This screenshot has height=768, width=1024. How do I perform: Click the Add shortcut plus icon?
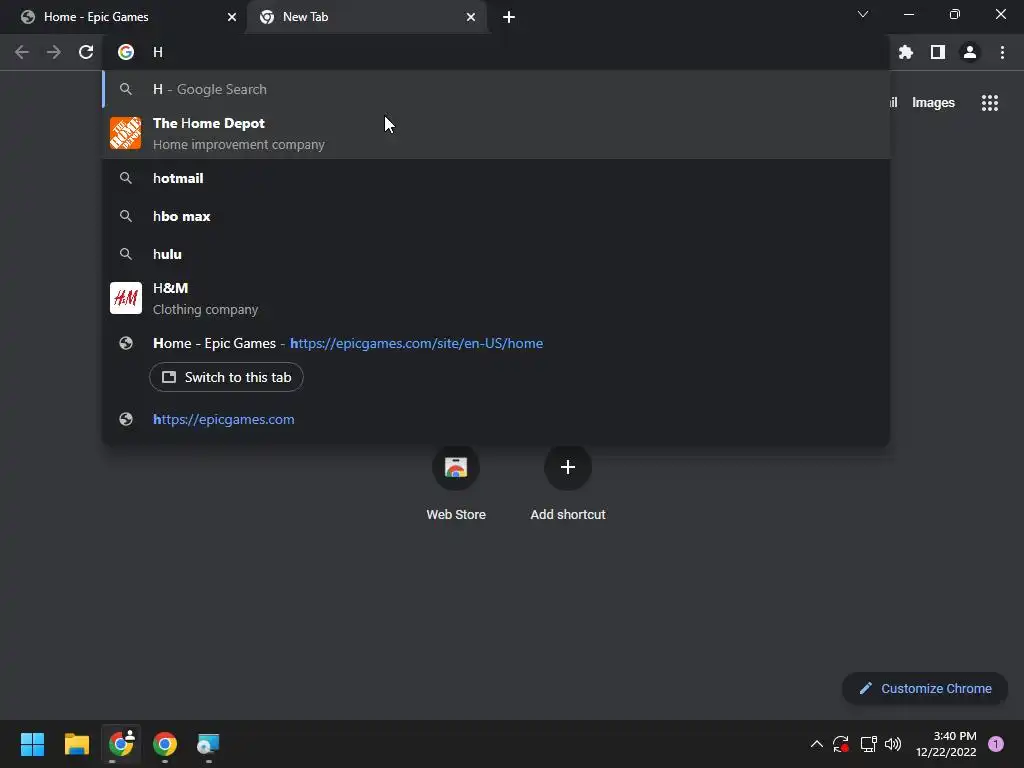568,467
